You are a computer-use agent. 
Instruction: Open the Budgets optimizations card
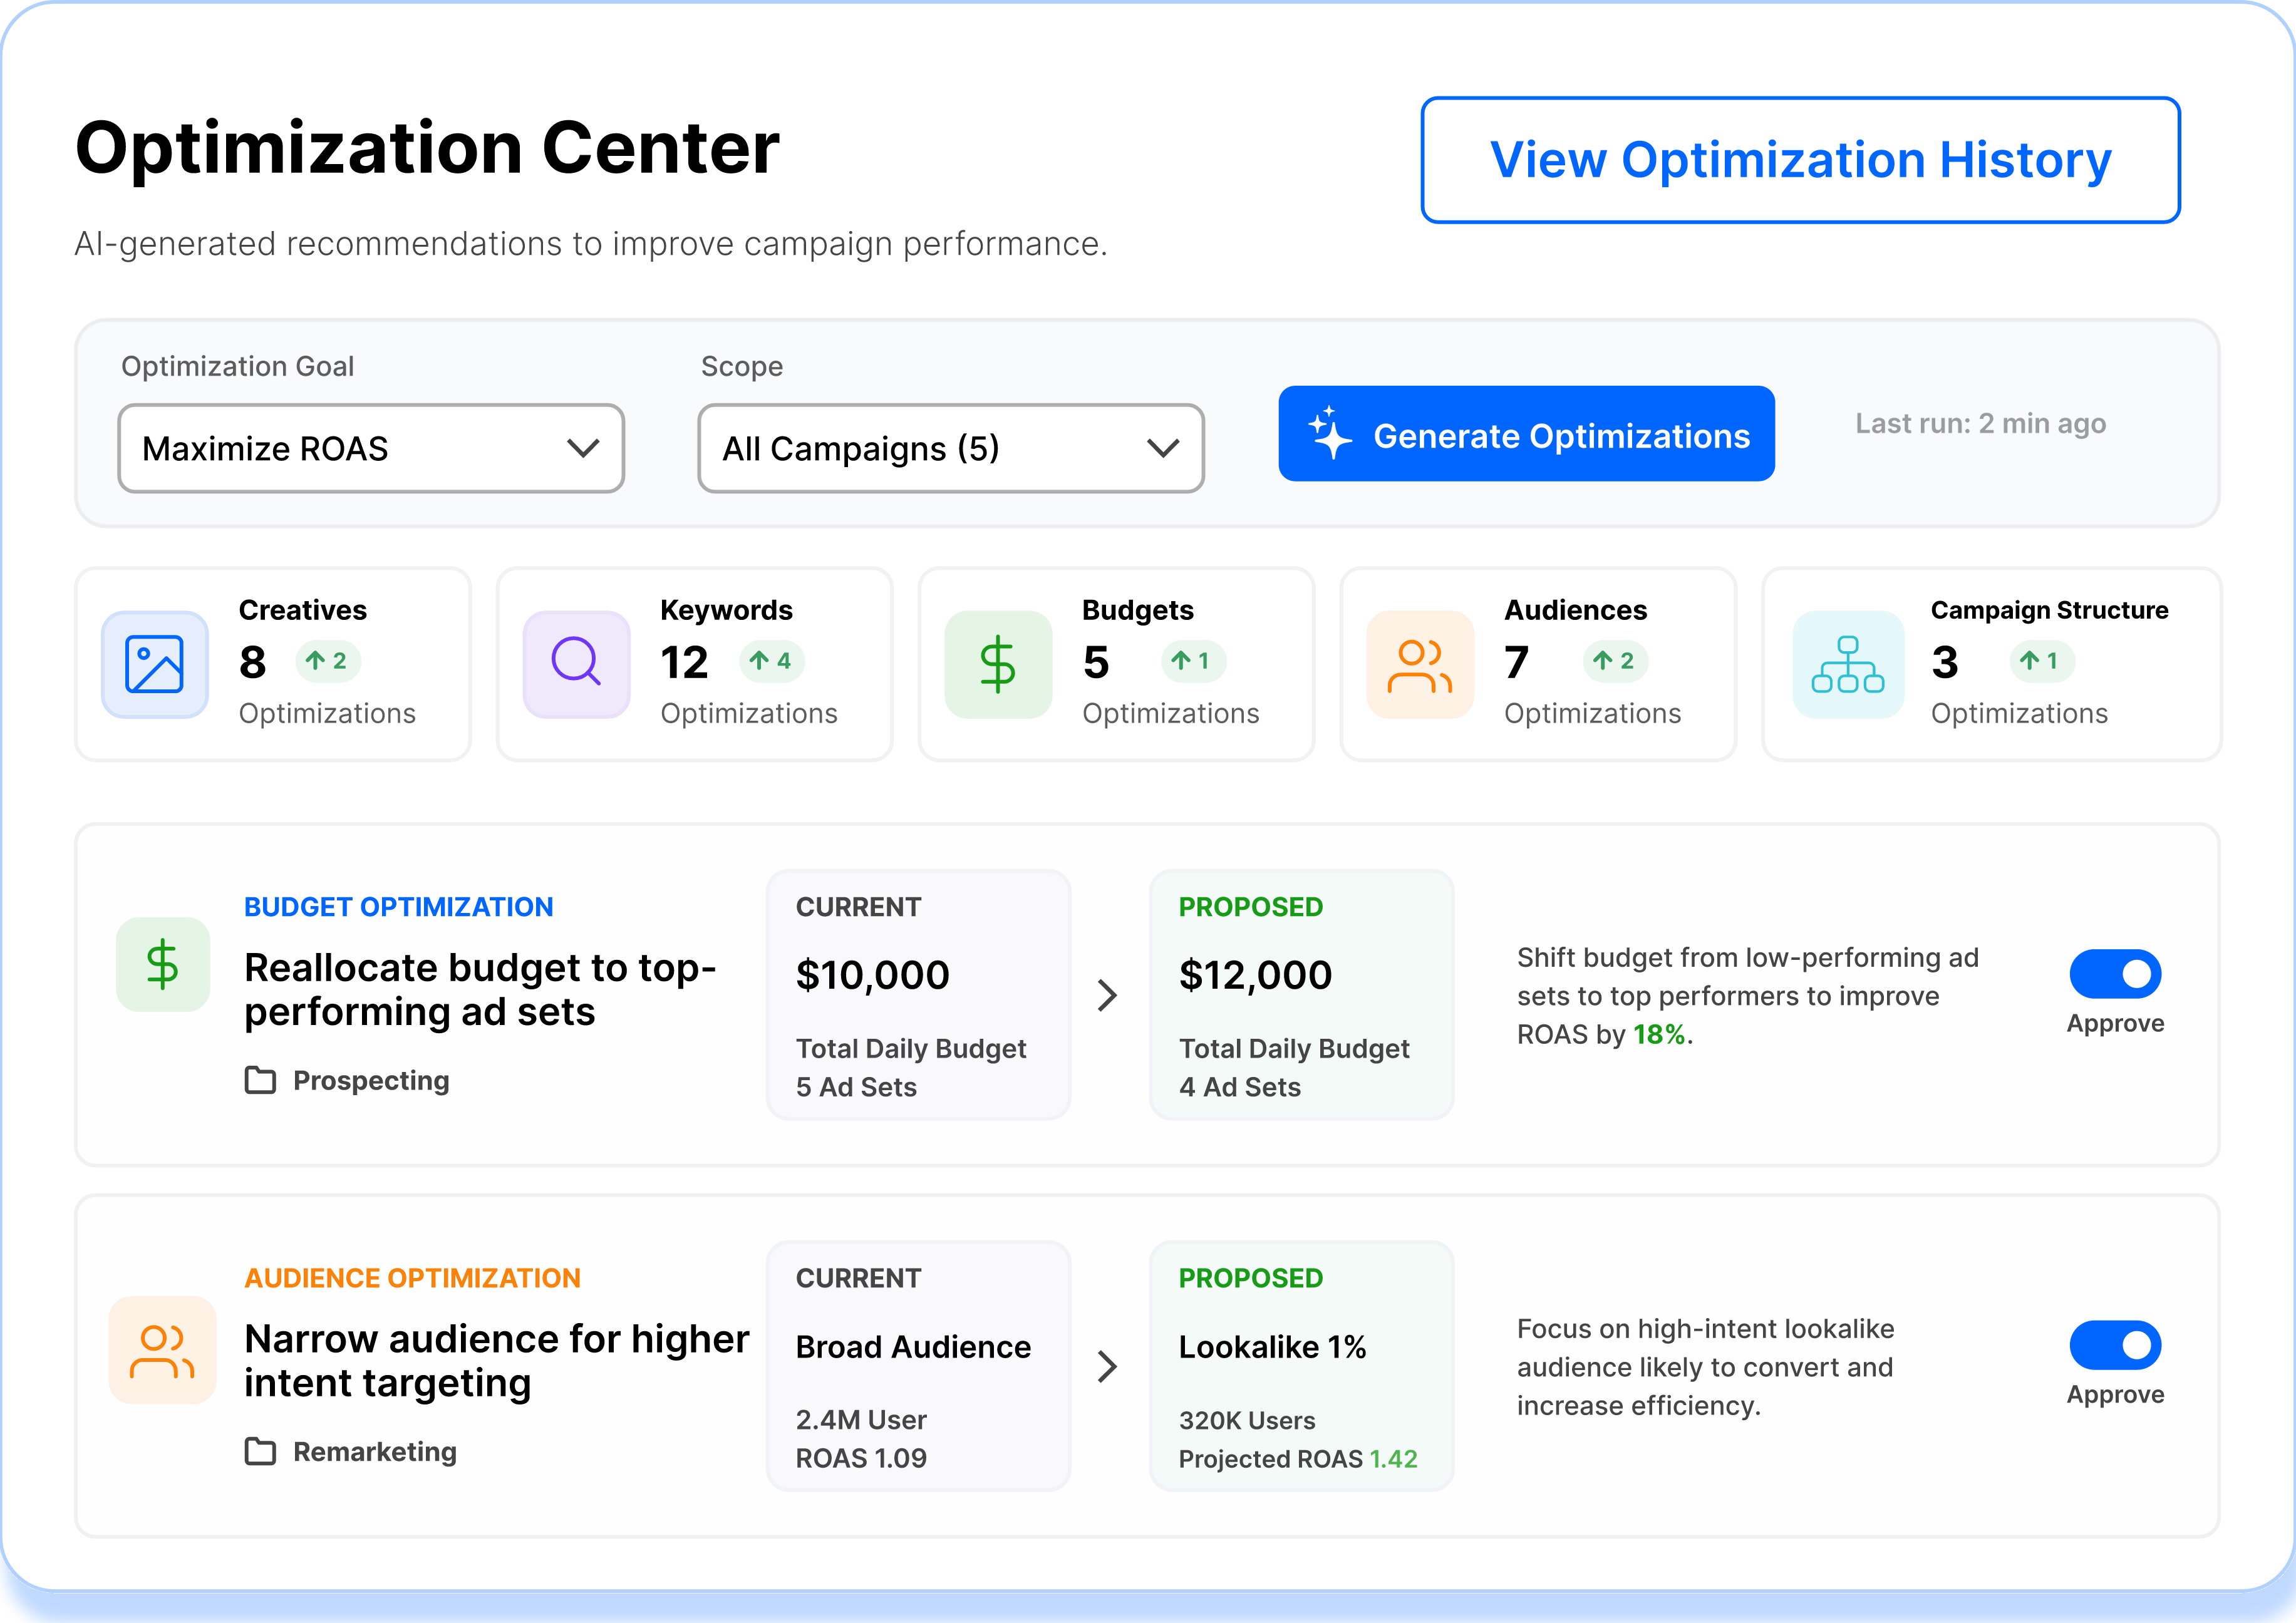point(1116,664)
